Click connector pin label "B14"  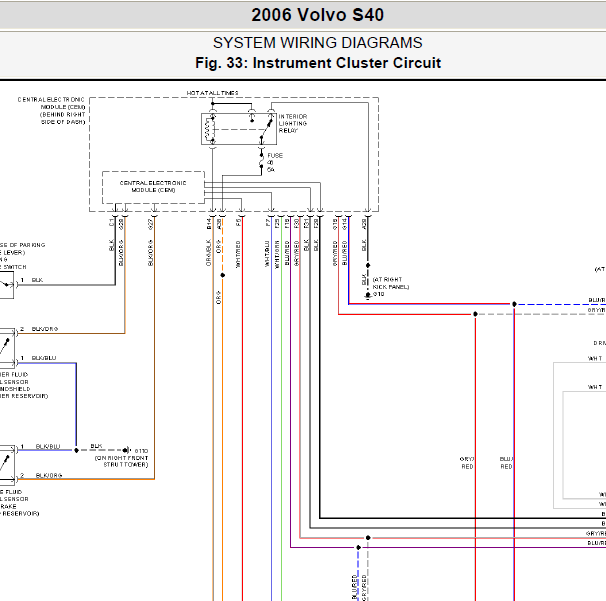click(x=209, y=223)
